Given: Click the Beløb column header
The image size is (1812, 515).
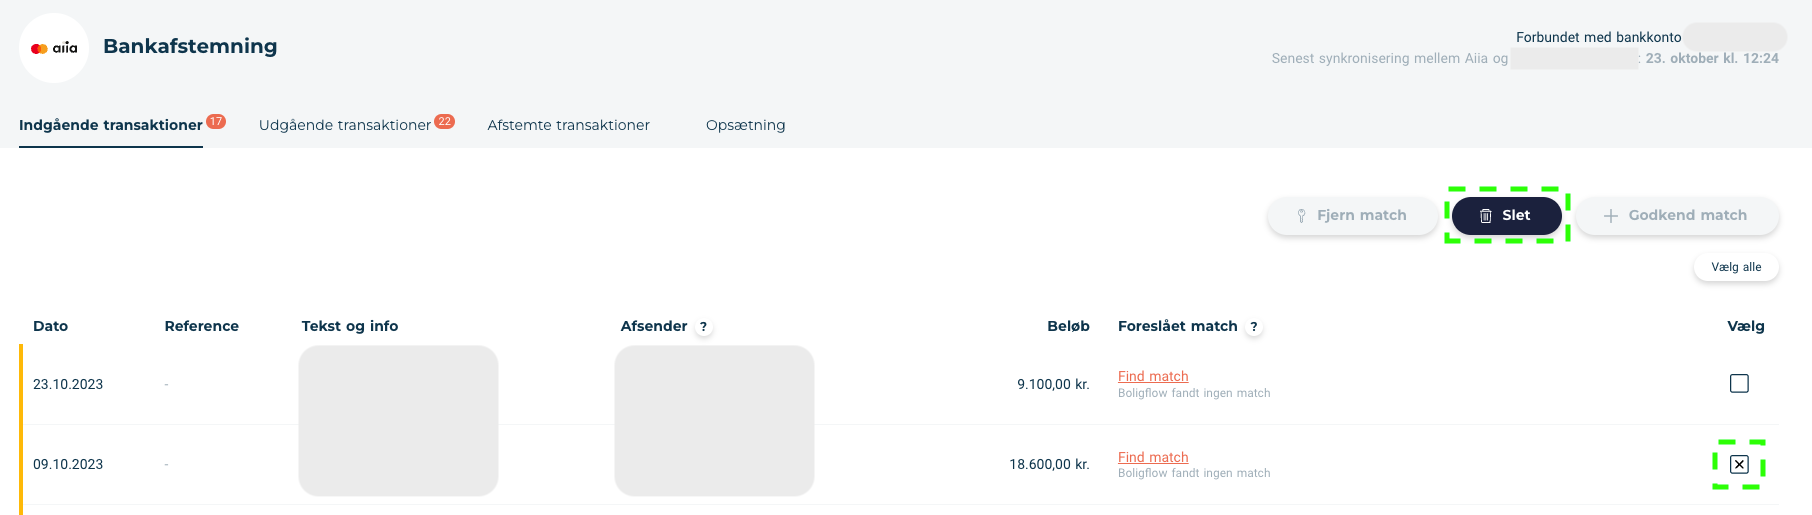Looking at the screenshot, I should pos(1068,326).
